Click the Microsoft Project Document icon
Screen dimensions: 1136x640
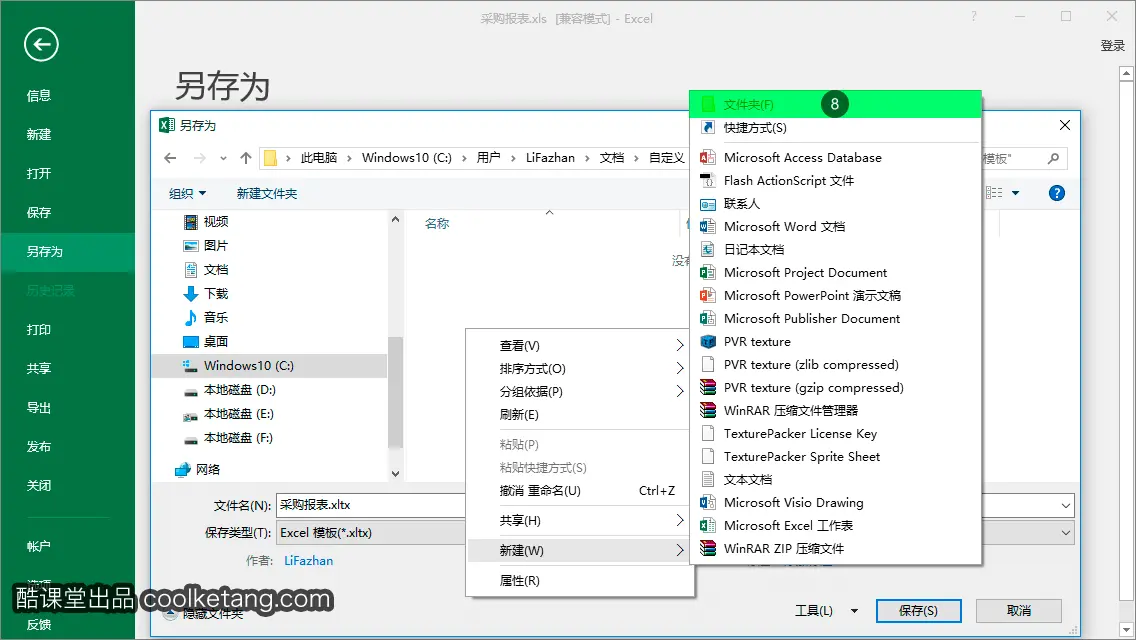click(x=708, y=273)
